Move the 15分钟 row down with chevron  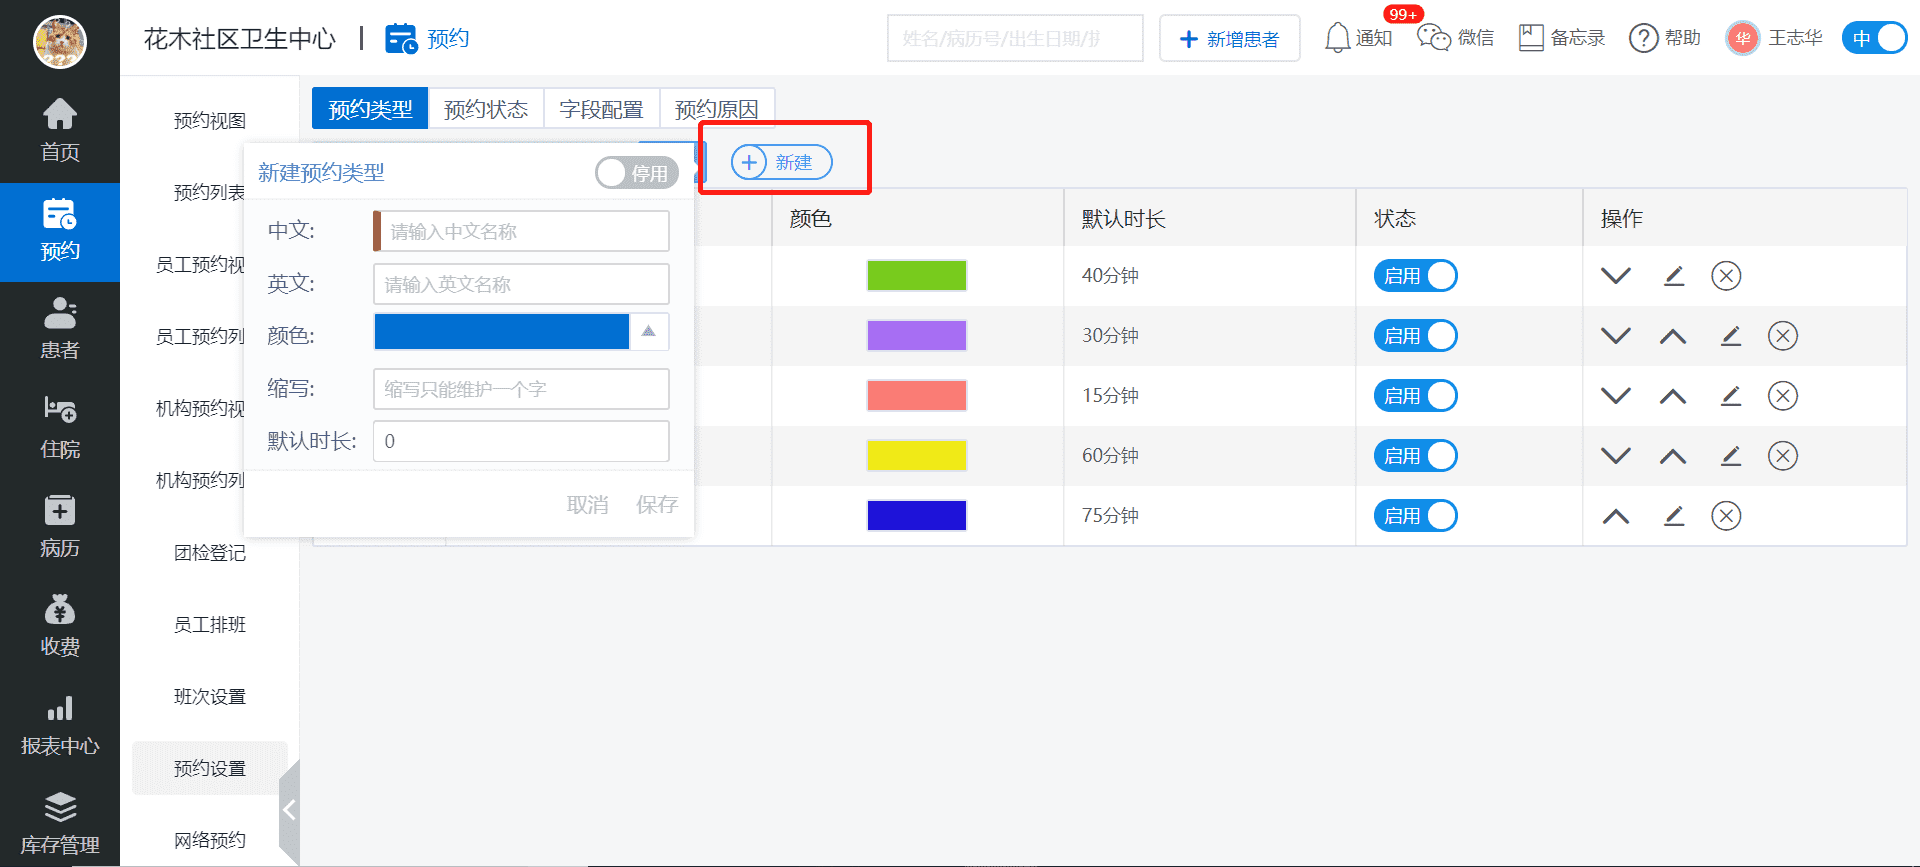point(1616,396)
